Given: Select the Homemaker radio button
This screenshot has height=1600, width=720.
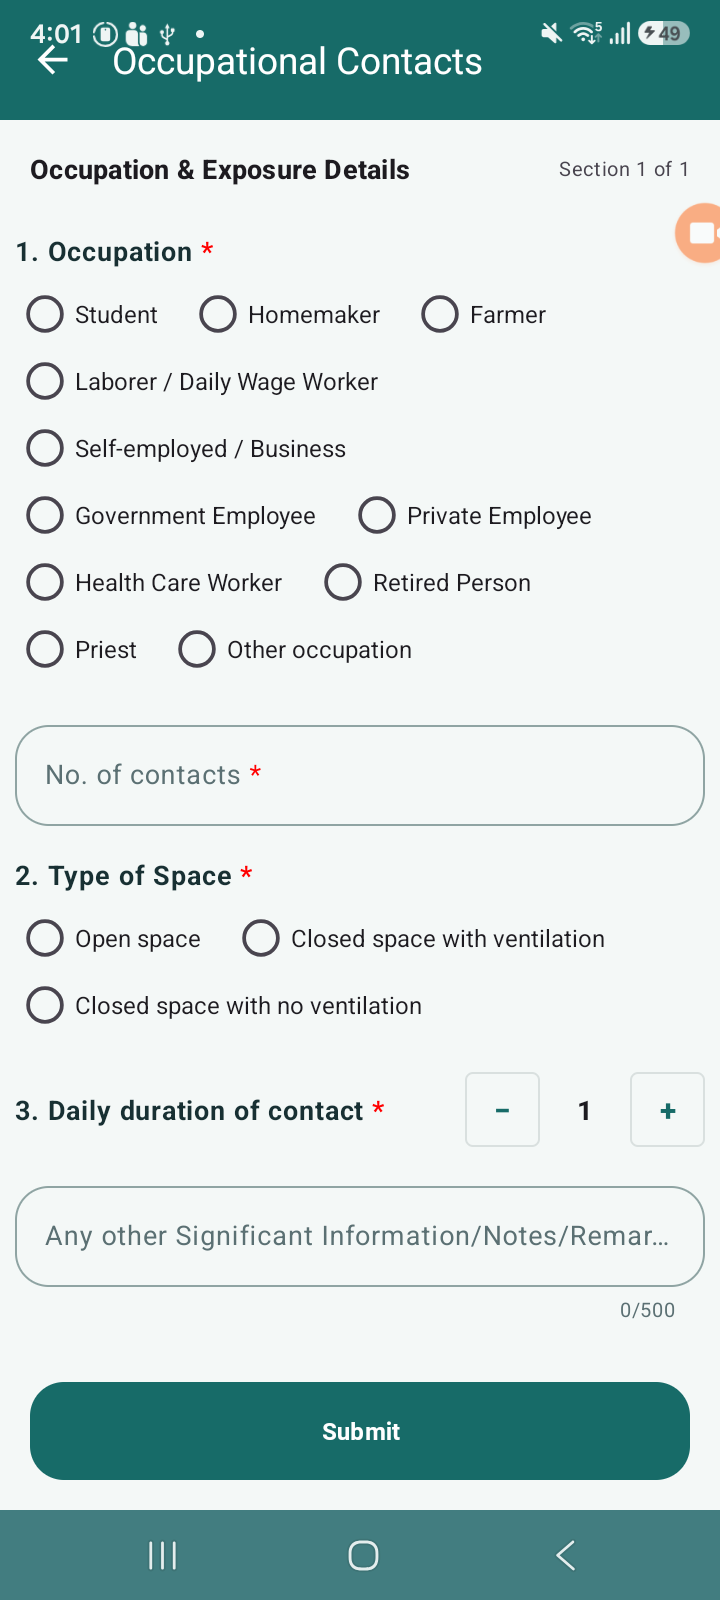Looking at the screenshot, I should [290, 314].
